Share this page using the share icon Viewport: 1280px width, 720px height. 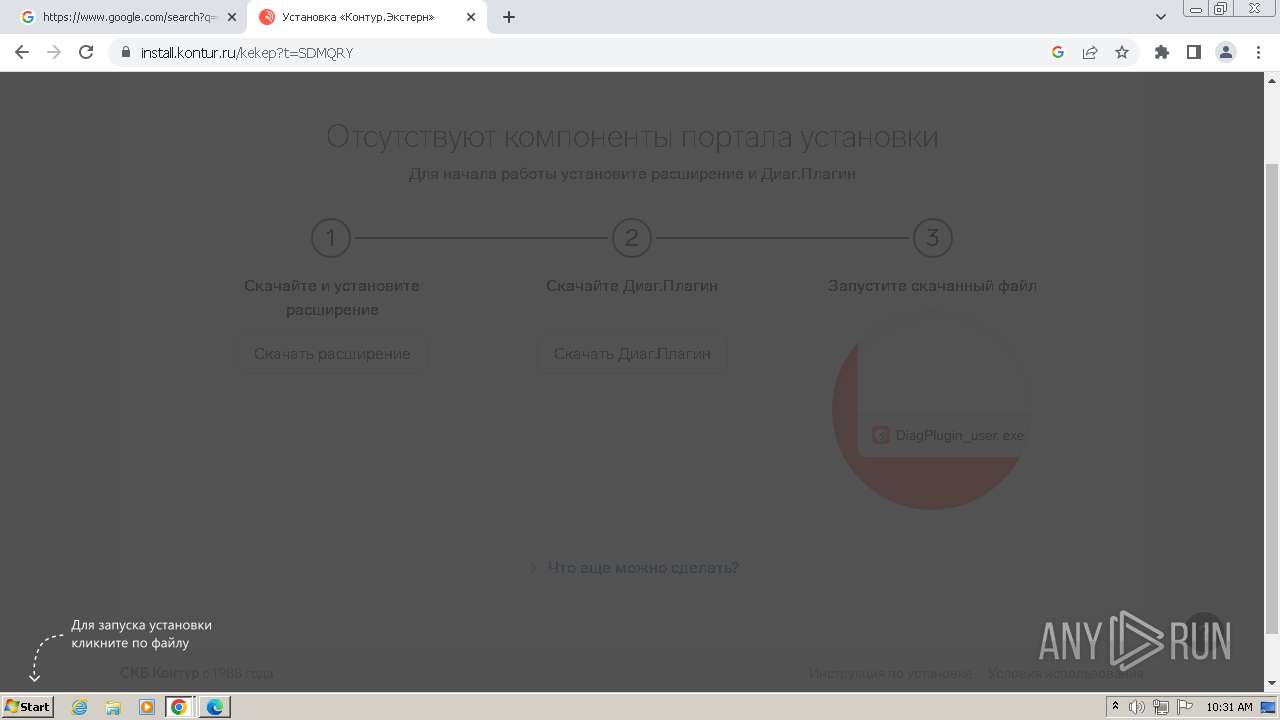(1090, 52)
